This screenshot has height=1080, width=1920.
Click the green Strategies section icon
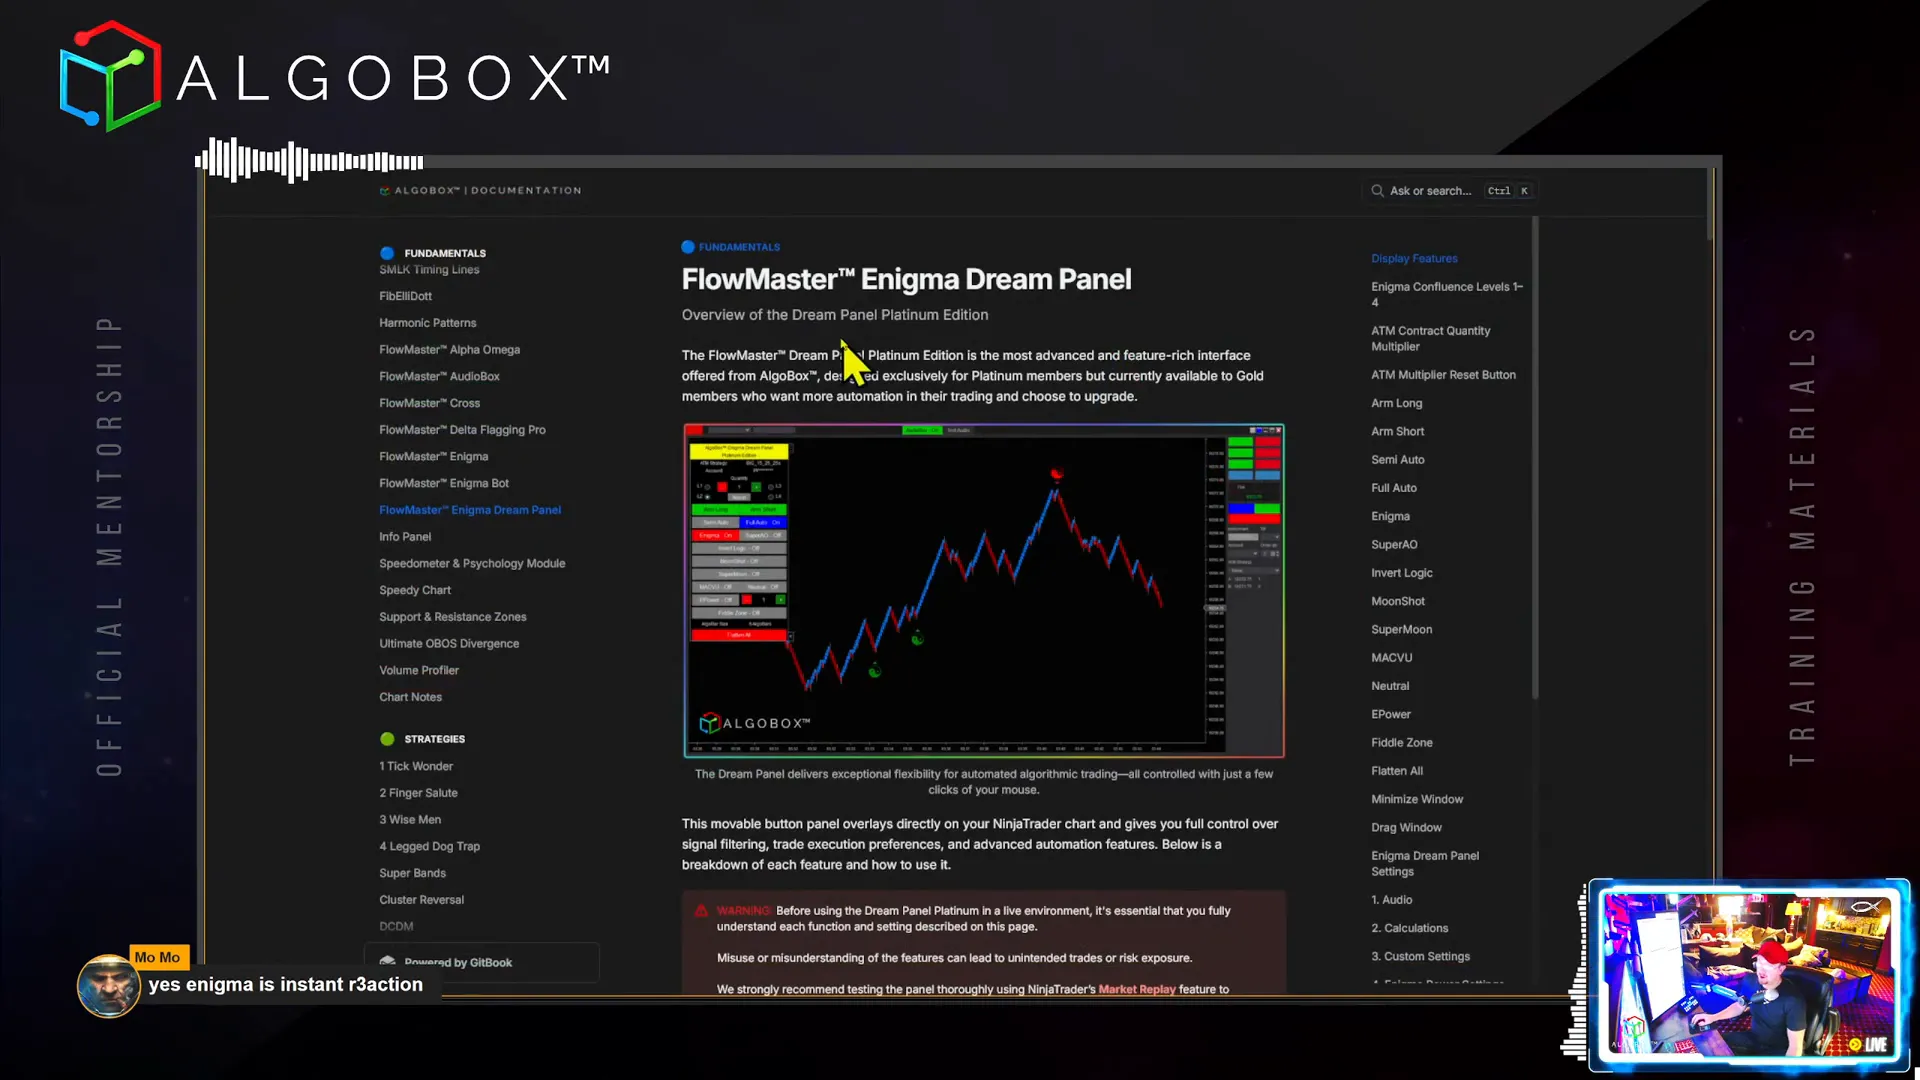click(387, 739)
